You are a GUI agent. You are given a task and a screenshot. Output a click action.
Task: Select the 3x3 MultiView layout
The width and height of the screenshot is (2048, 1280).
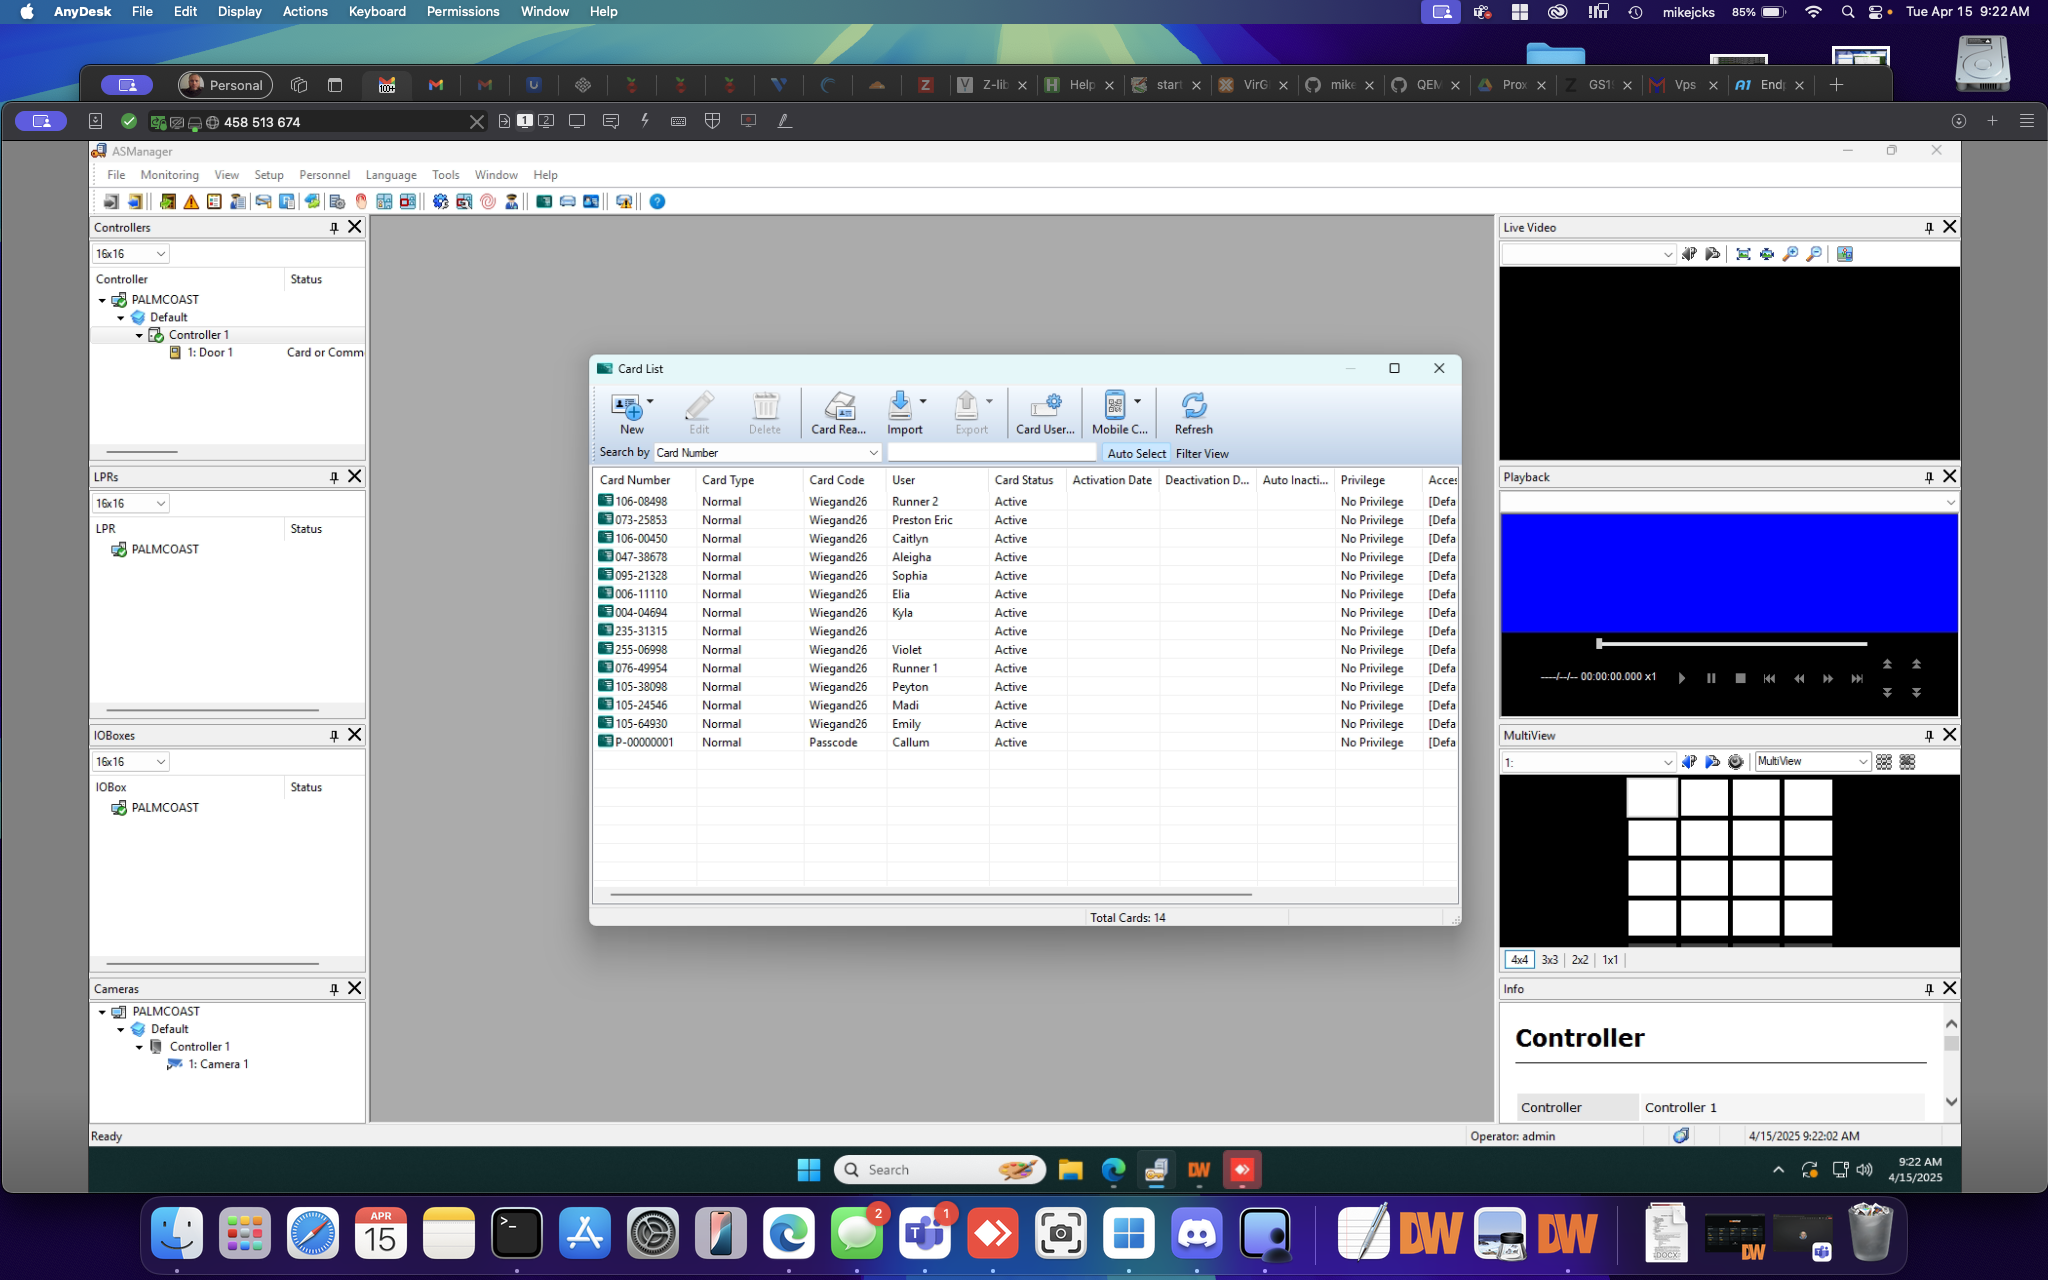tap(1549, 959)
